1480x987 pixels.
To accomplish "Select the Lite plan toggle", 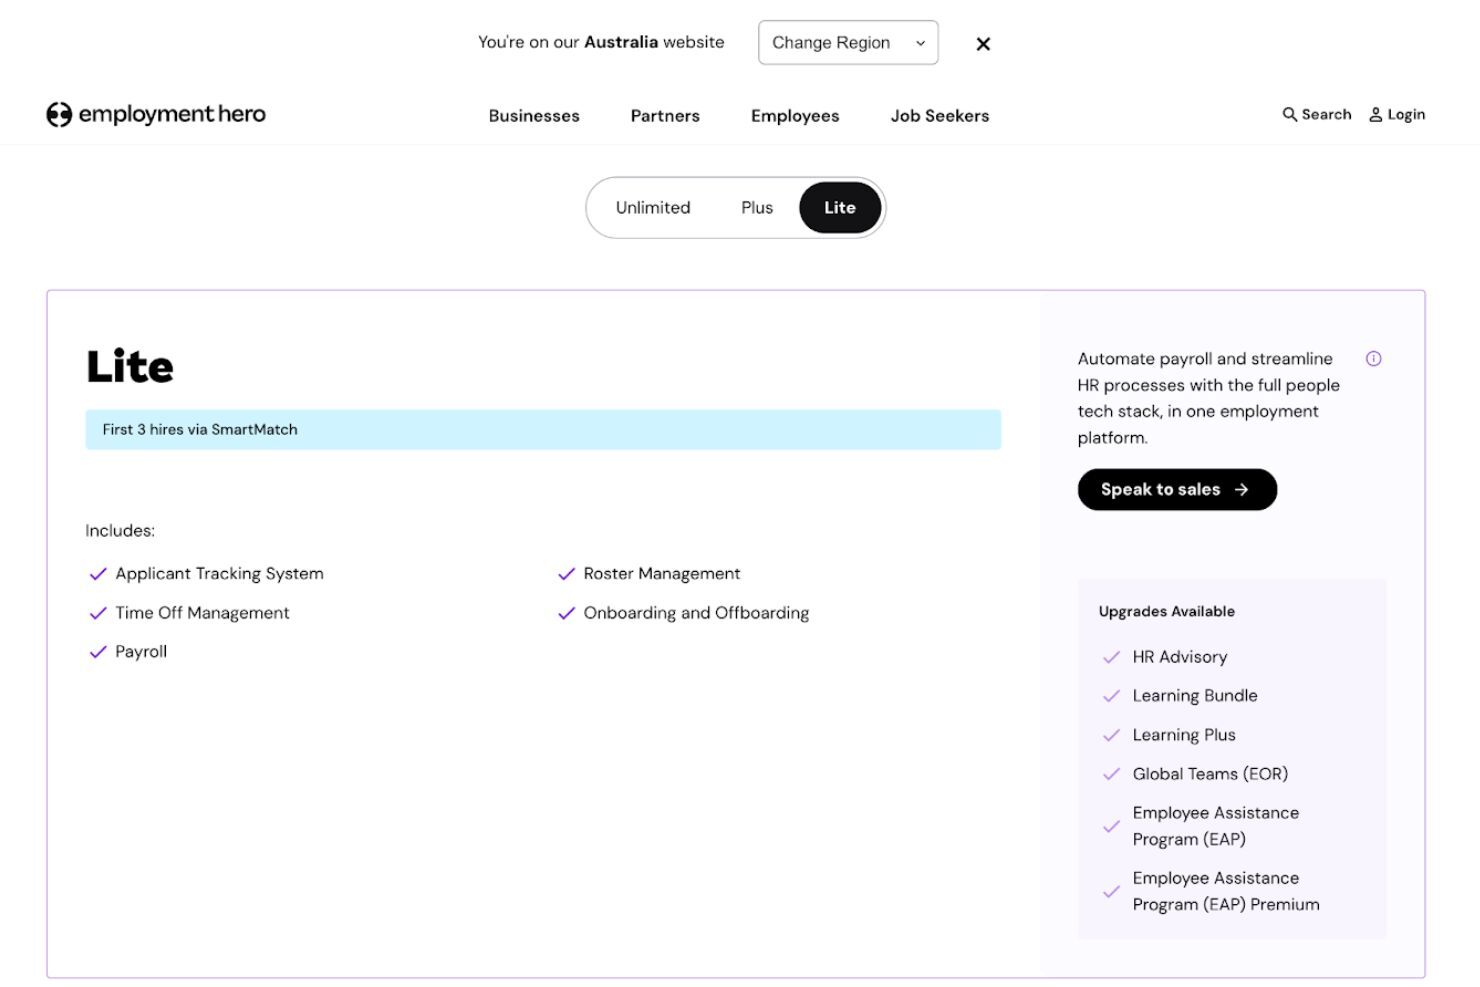I will point(839,207).
